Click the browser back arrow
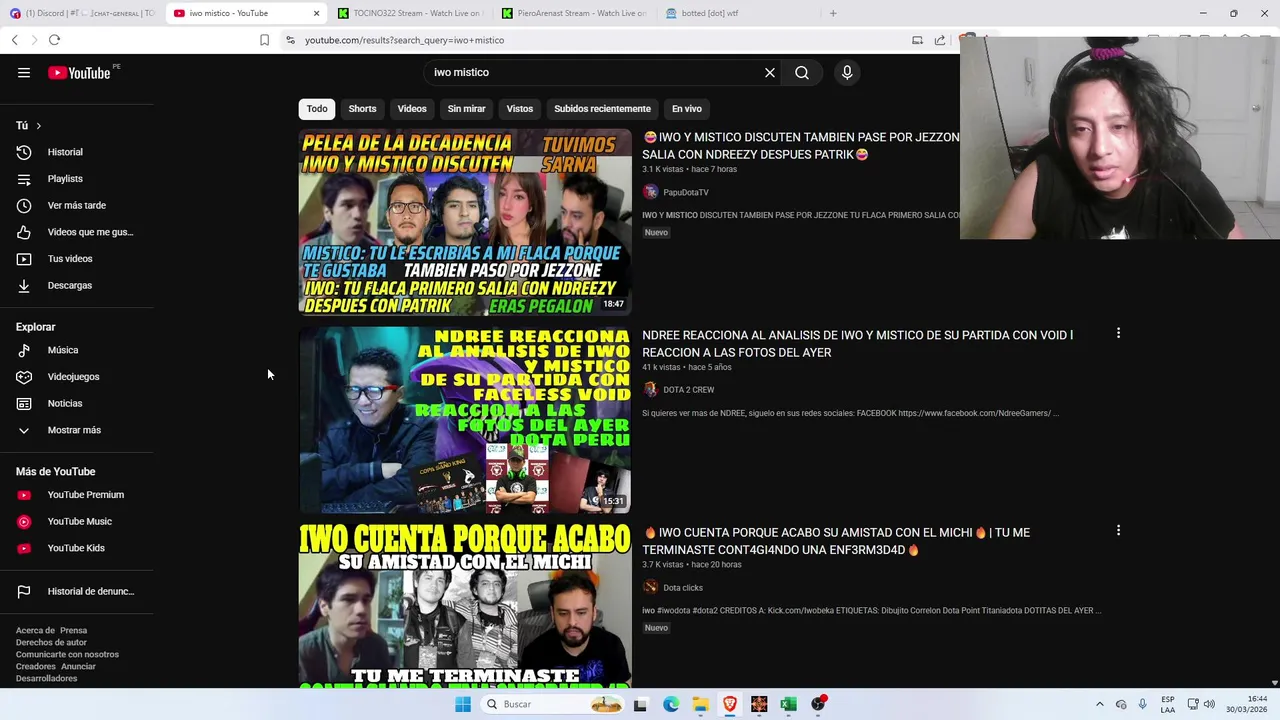Viewport: 1280px width, 720px height. pos(14,40)
